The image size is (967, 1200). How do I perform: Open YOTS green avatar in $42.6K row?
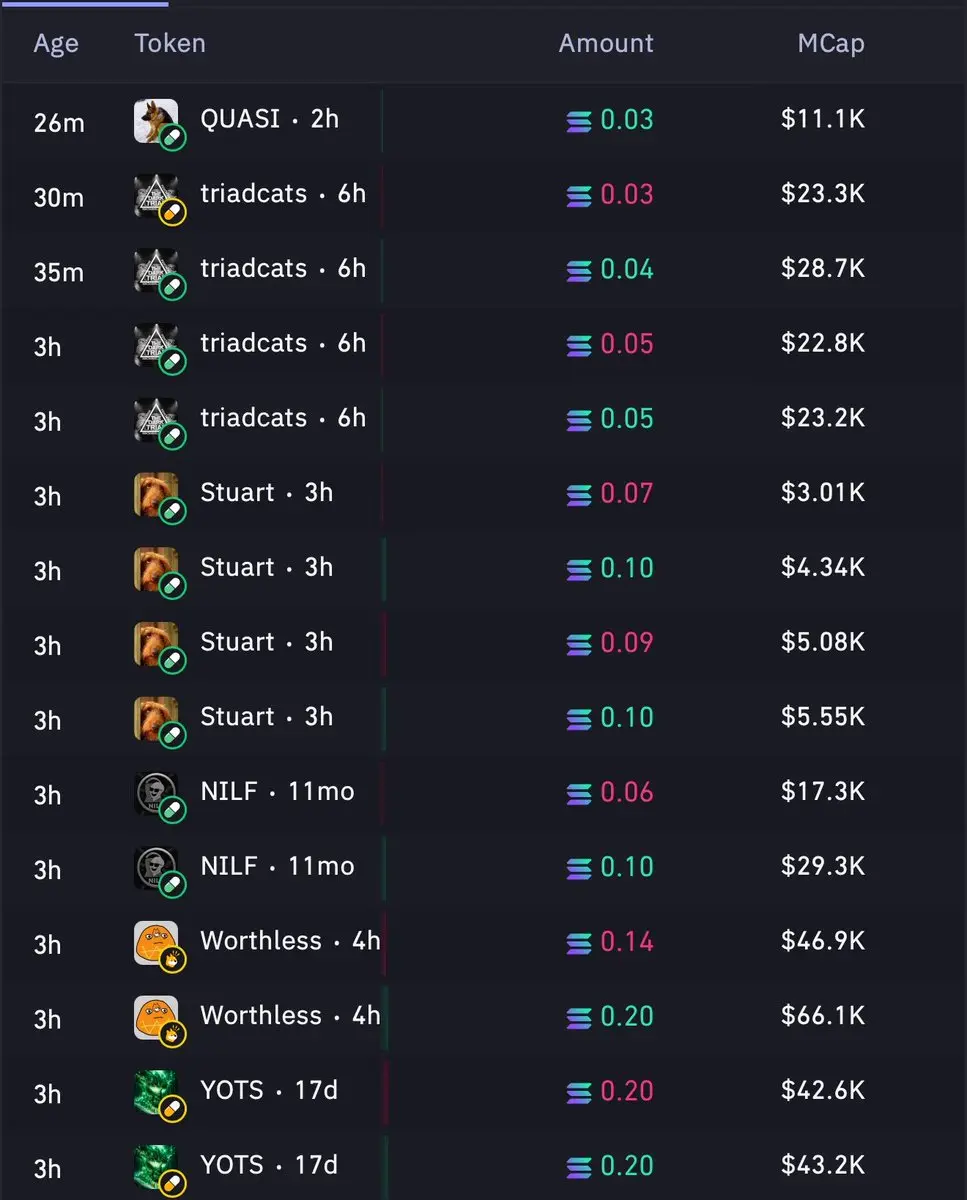156,1092
